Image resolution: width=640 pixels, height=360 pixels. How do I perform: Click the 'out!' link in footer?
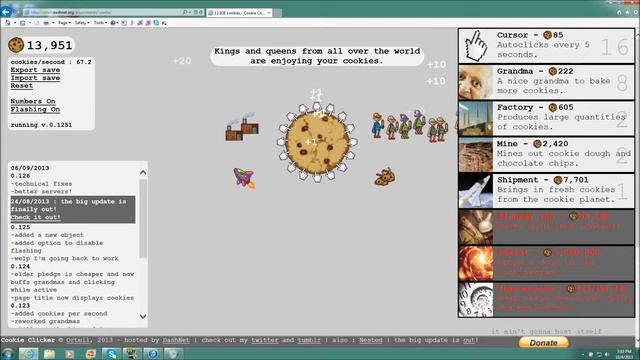tap(471, 340)
